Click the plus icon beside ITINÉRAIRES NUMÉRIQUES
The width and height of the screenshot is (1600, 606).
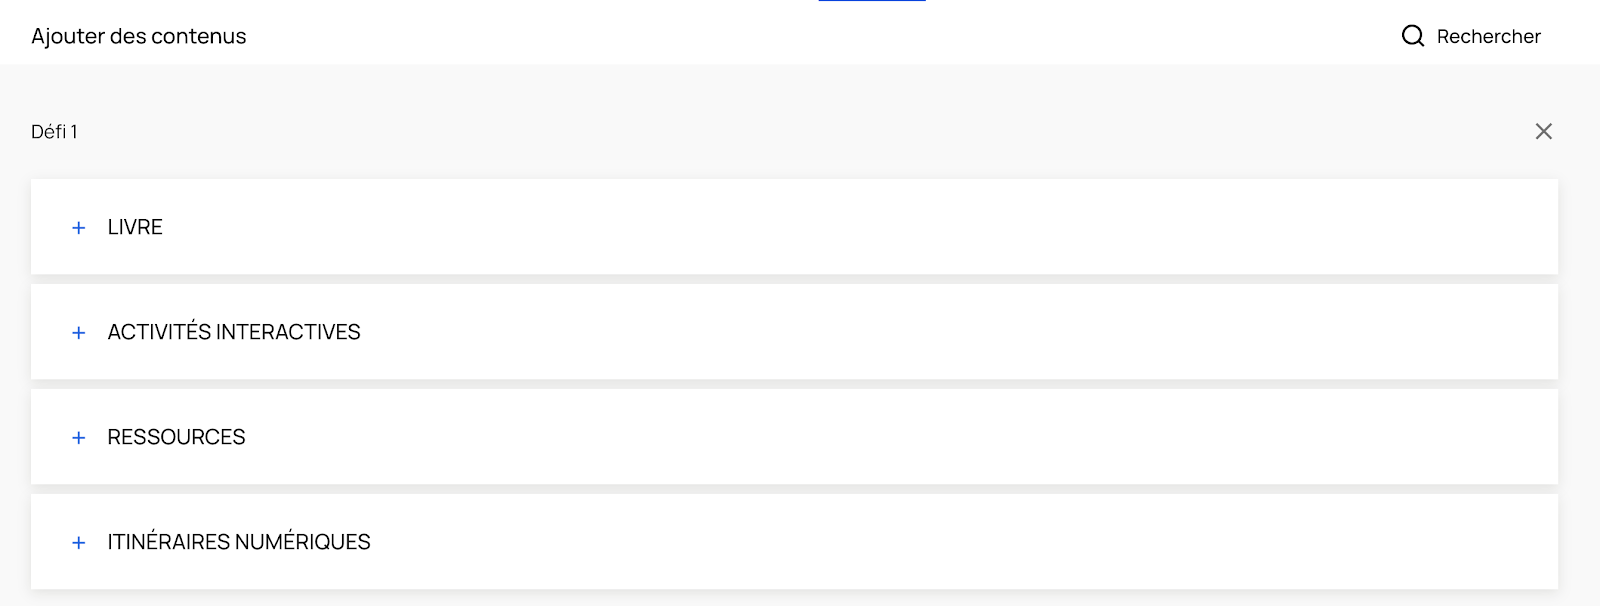click(x=79, y=543)
